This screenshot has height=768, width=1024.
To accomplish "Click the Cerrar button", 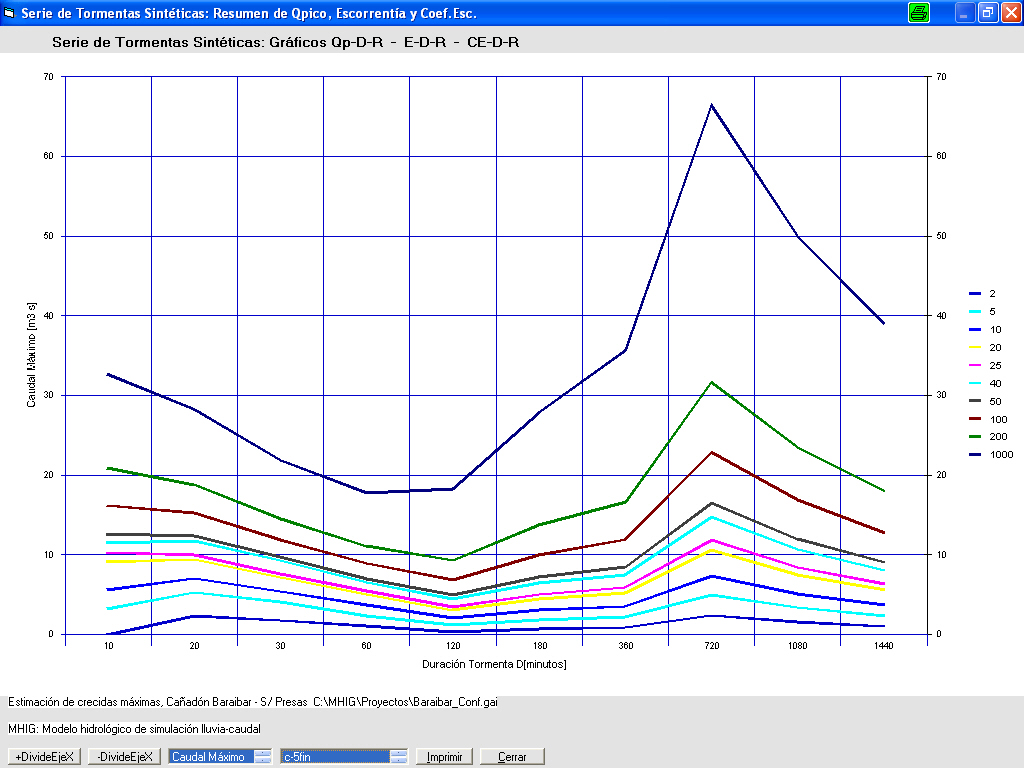I will [512, 756].
